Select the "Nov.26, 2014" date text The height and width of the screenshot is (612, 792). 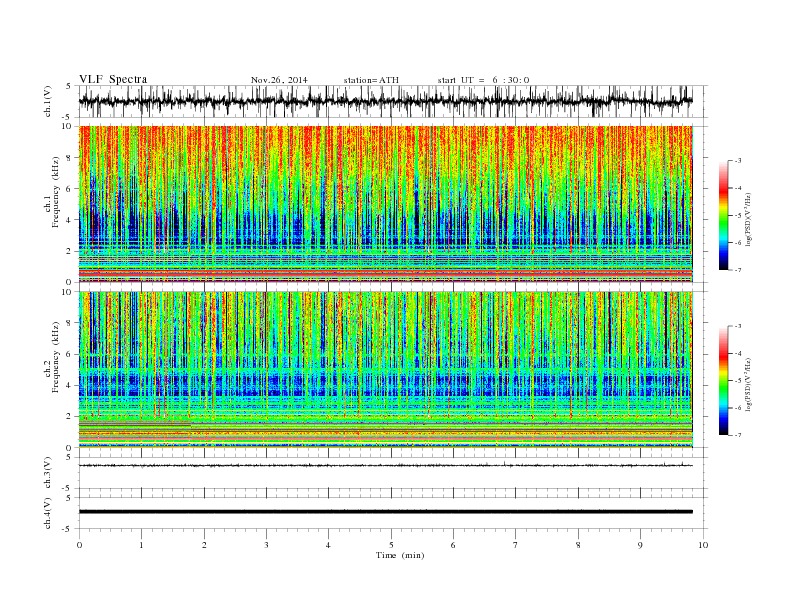279,80
